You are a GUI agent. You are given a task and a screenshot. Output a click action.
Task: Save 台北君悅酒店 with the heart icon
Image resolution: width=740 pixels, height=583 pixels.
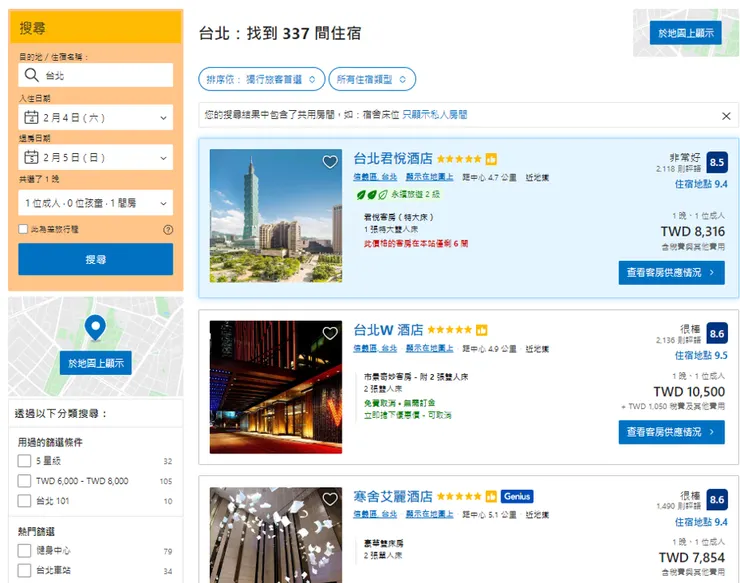tap(330, 162)
